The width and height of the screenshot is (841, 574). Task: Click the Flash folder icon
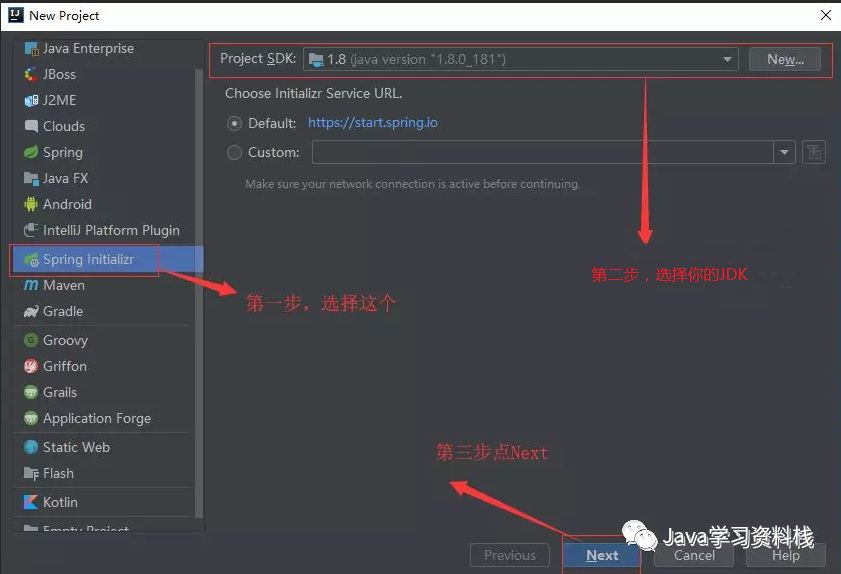(31, 474)
